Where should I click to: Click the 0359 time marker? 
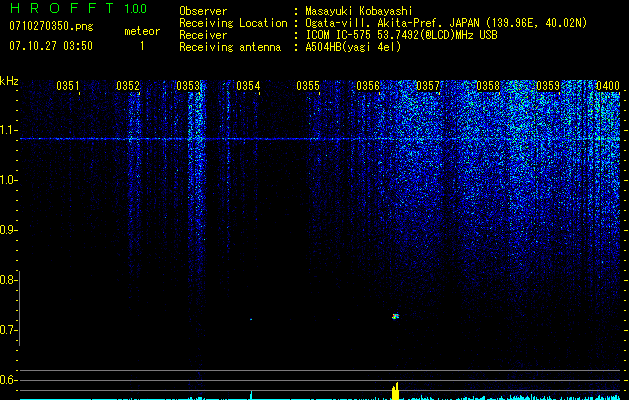[548, 86]
